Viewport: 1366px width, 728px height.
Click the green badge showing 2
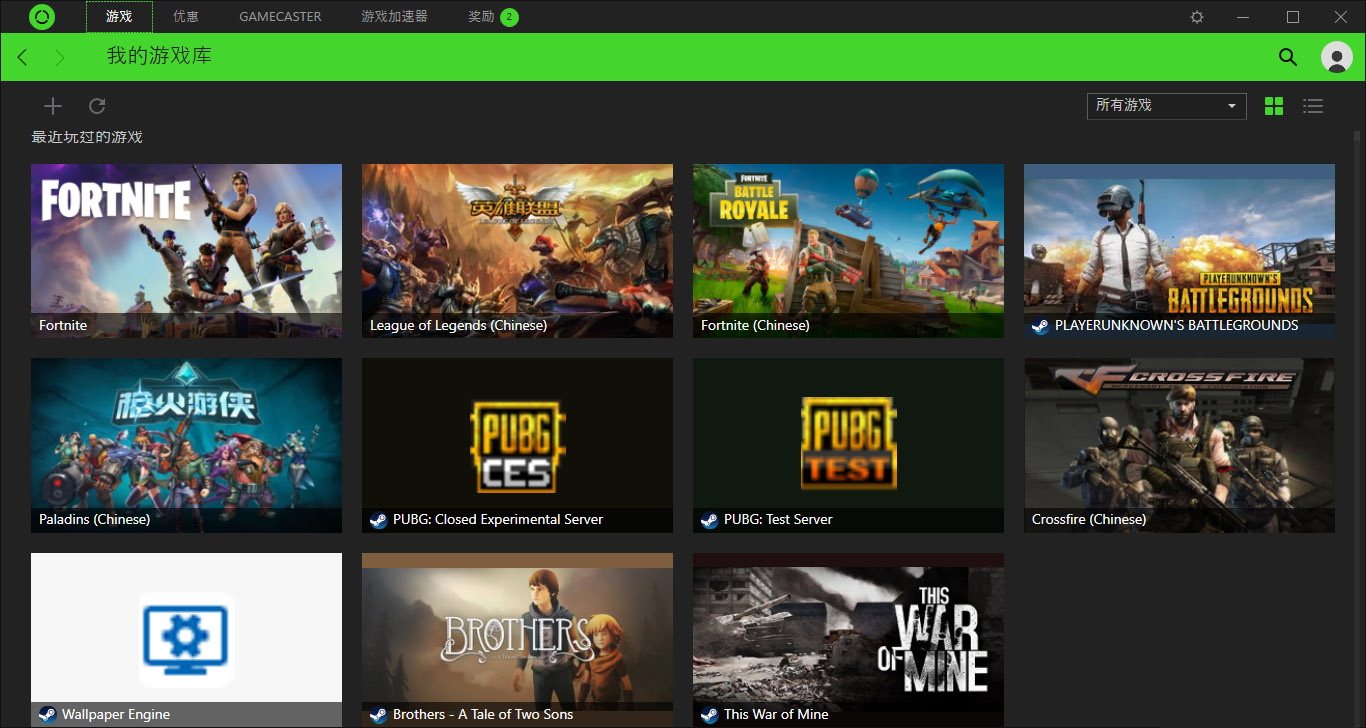pos(509,17)
